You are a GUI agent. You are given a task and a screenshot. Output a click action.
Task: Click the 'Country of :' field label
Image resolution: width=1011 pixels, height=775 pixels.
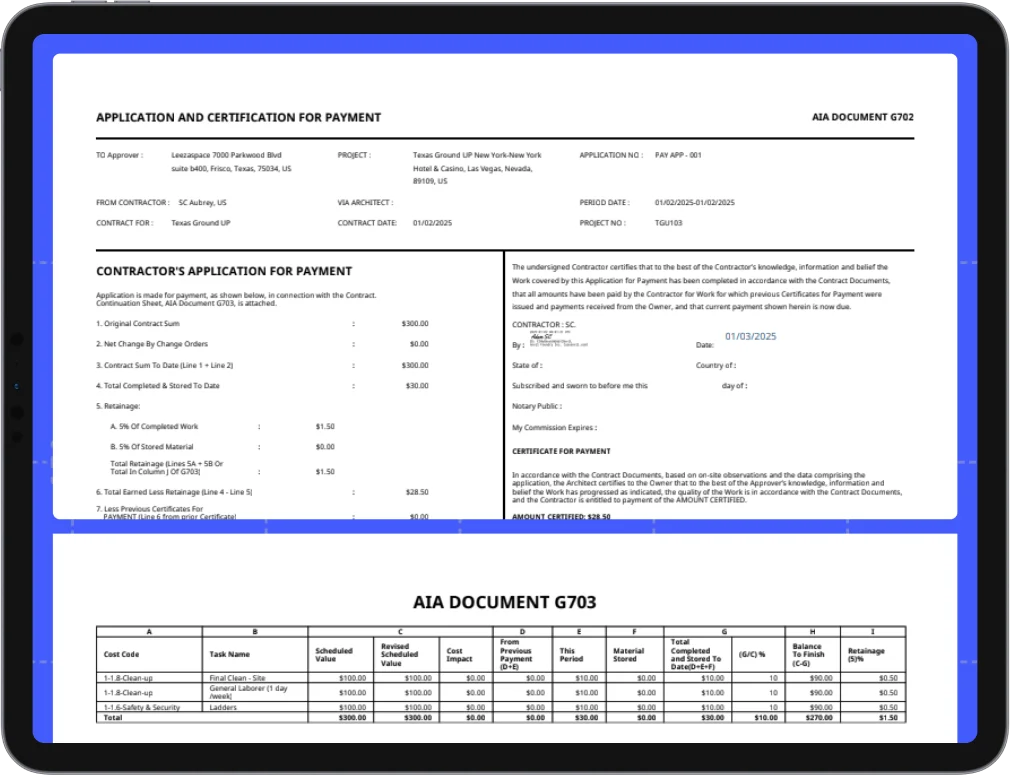[716, 366]
